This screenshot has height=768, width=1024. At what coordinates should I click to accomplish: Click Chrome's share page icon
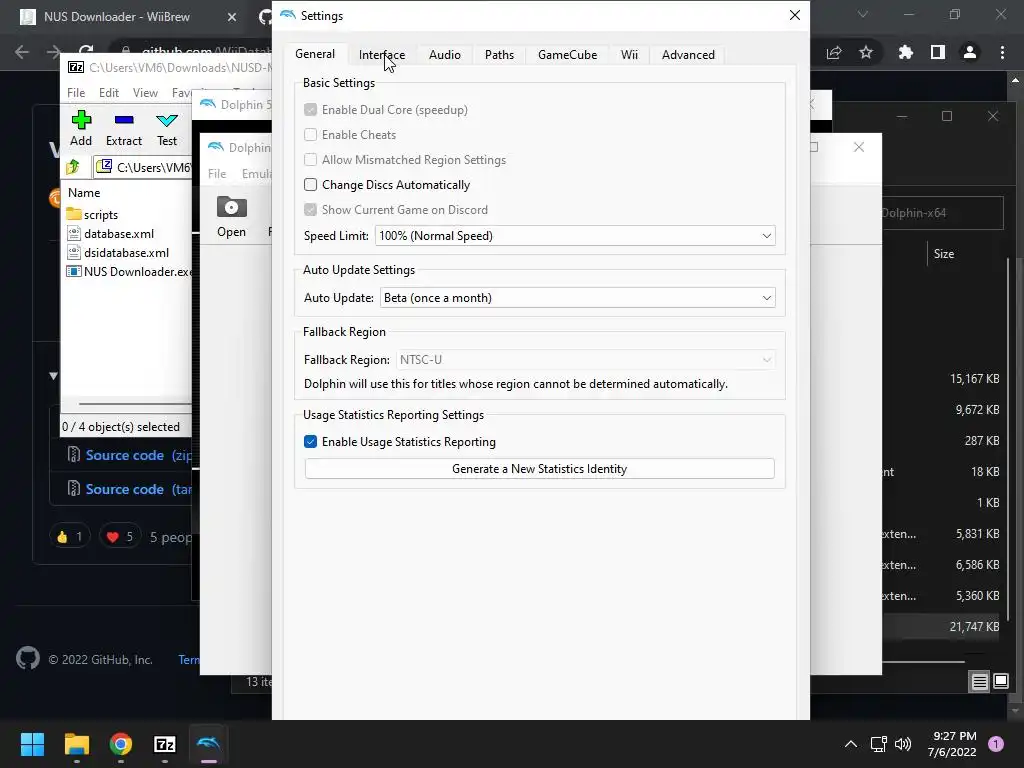pos(834,52)
